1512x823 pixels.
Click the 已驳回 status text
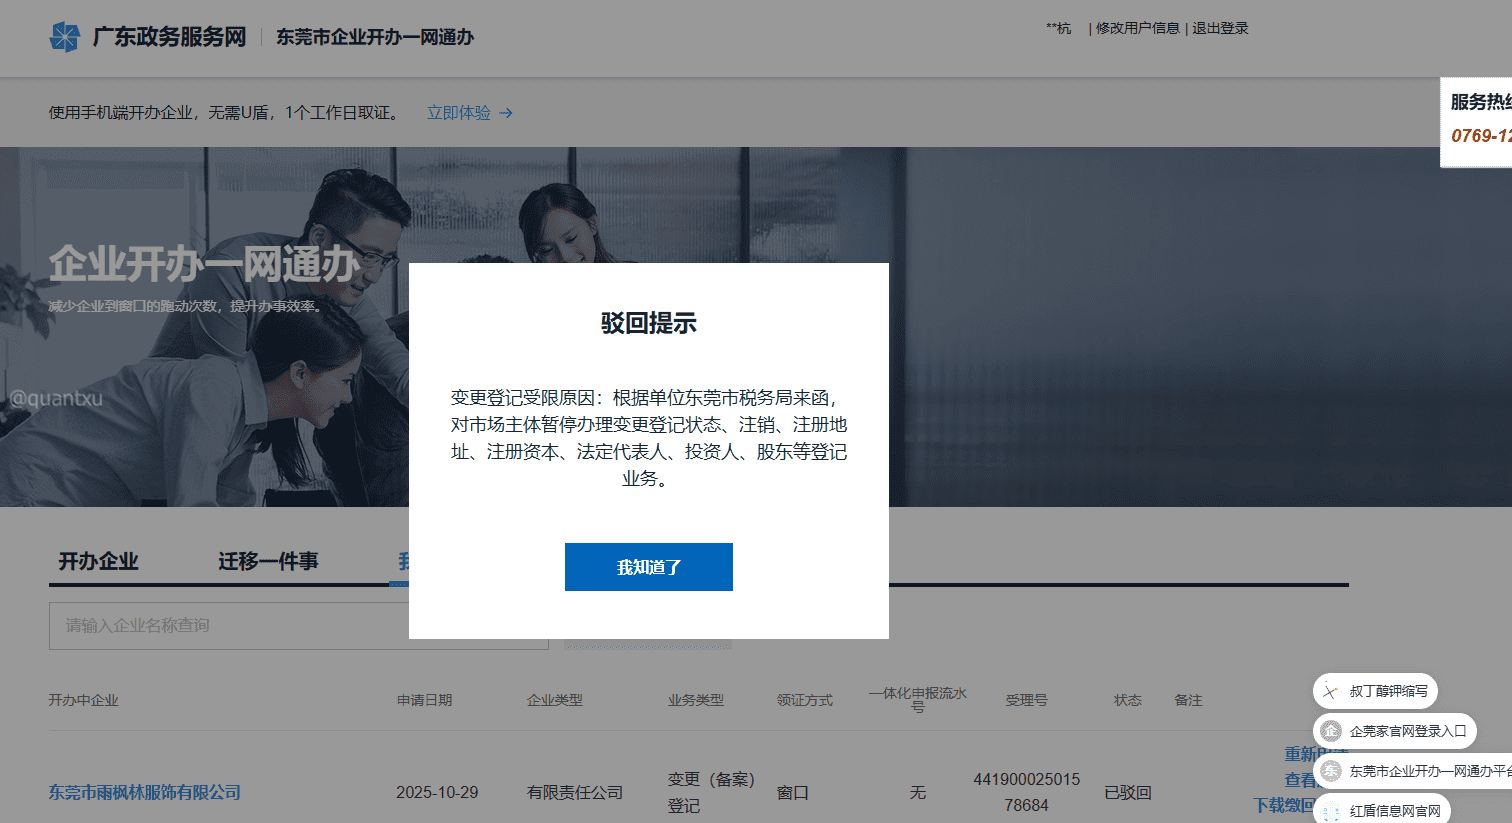[1128, 792]
